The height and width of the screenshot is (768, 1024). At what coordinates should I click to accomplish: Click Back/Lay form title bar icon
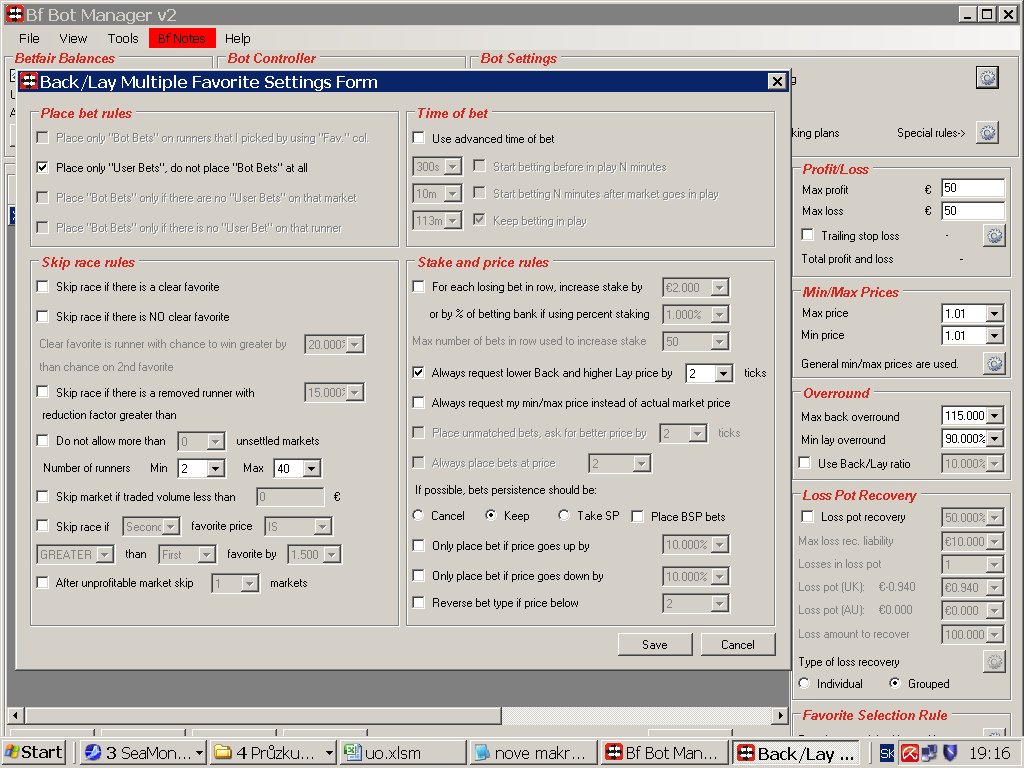click(29, 82)
